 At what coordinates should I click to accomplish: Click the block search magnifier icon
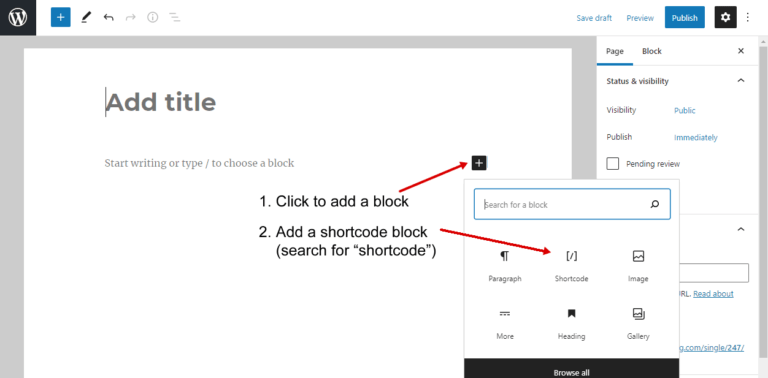coord(655,205)
